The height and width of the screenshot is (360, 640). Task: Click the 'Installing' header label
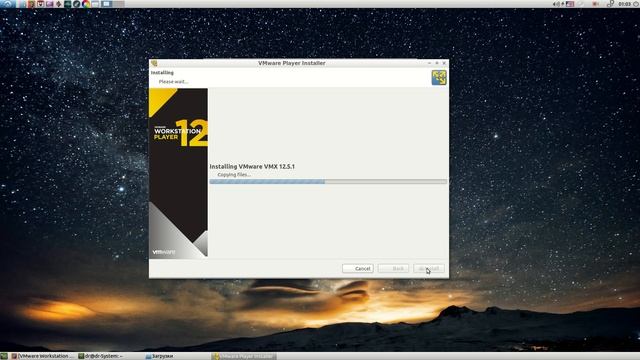click(x=162, y=73)
